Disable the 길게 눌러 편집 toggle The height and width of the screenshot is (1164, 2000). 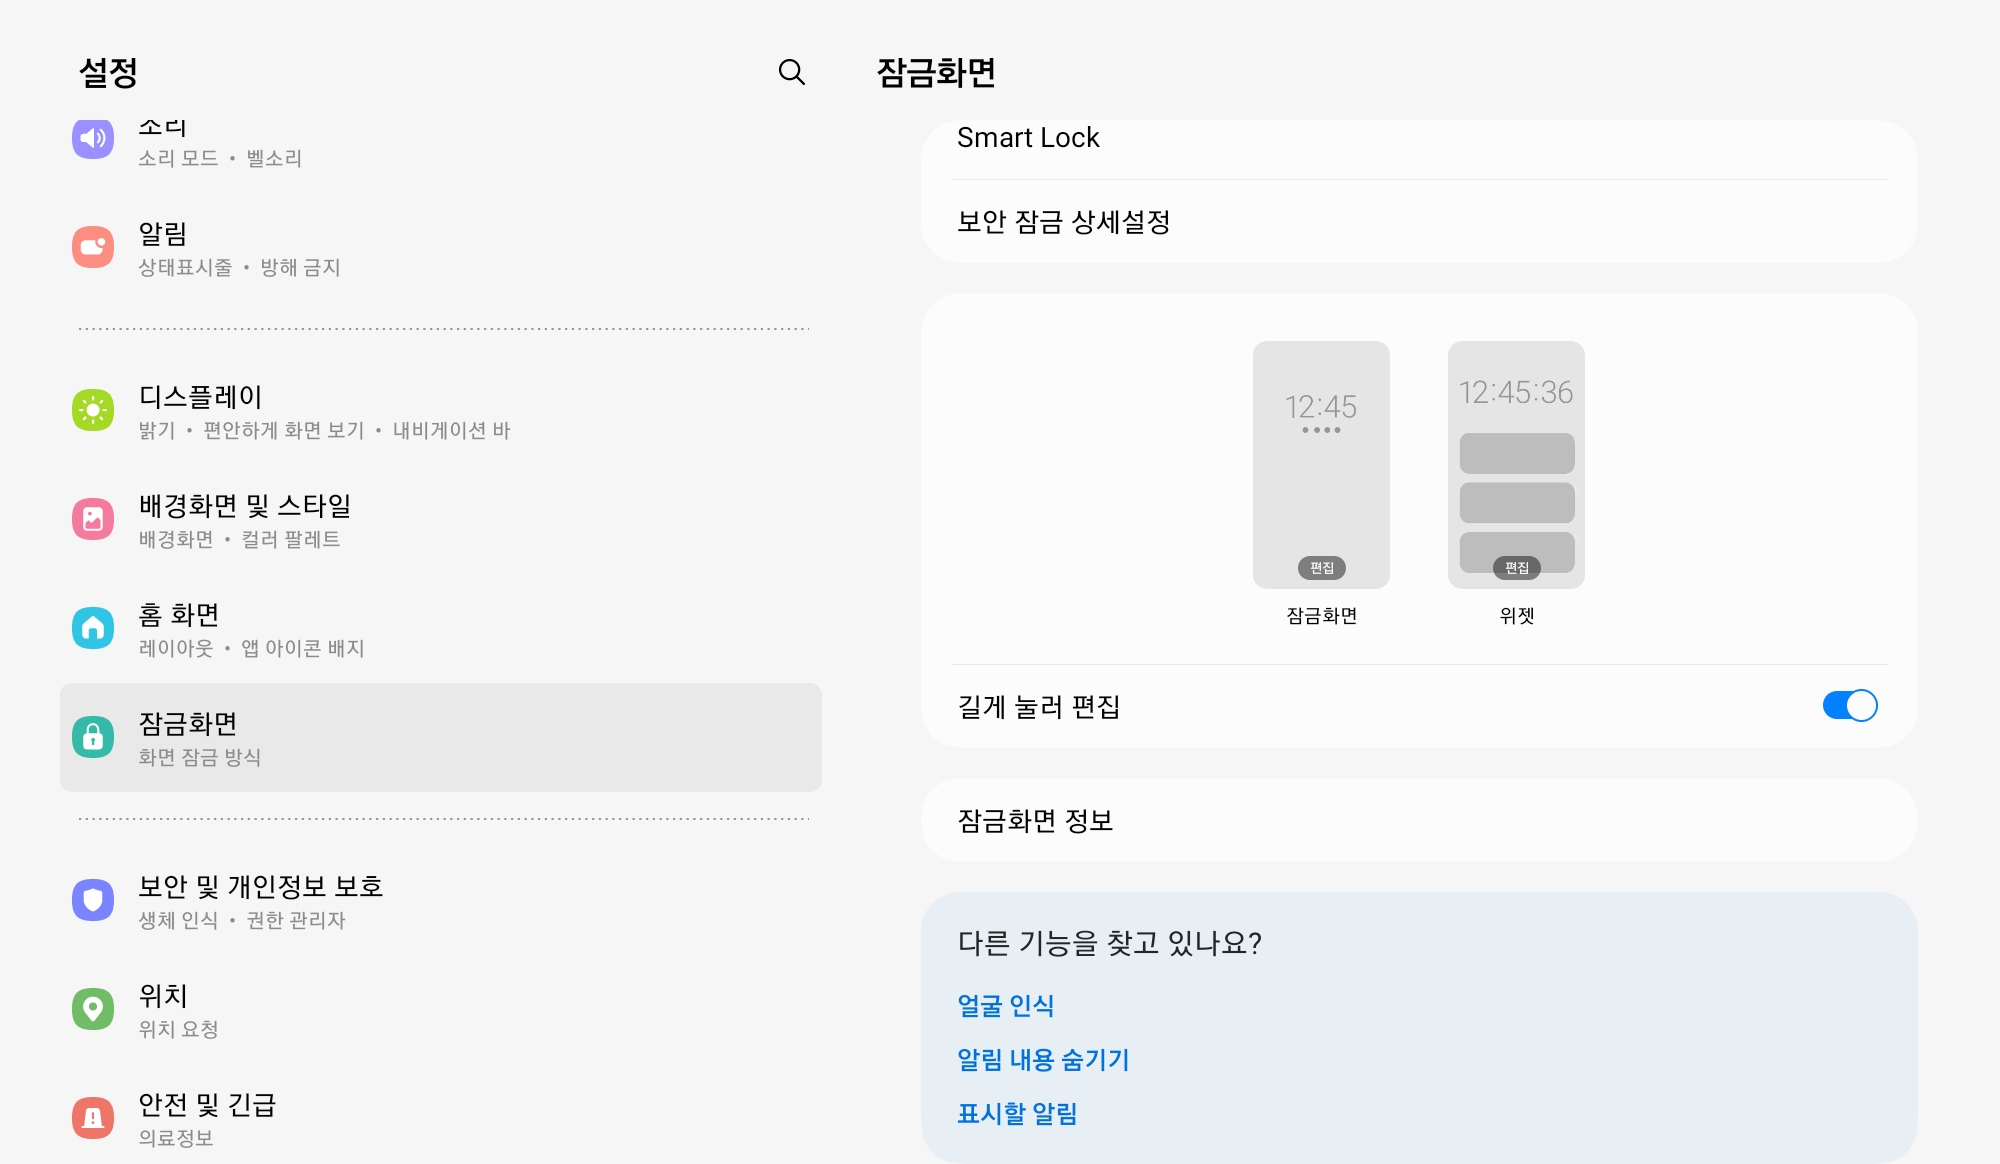[x=1849, y=706]
